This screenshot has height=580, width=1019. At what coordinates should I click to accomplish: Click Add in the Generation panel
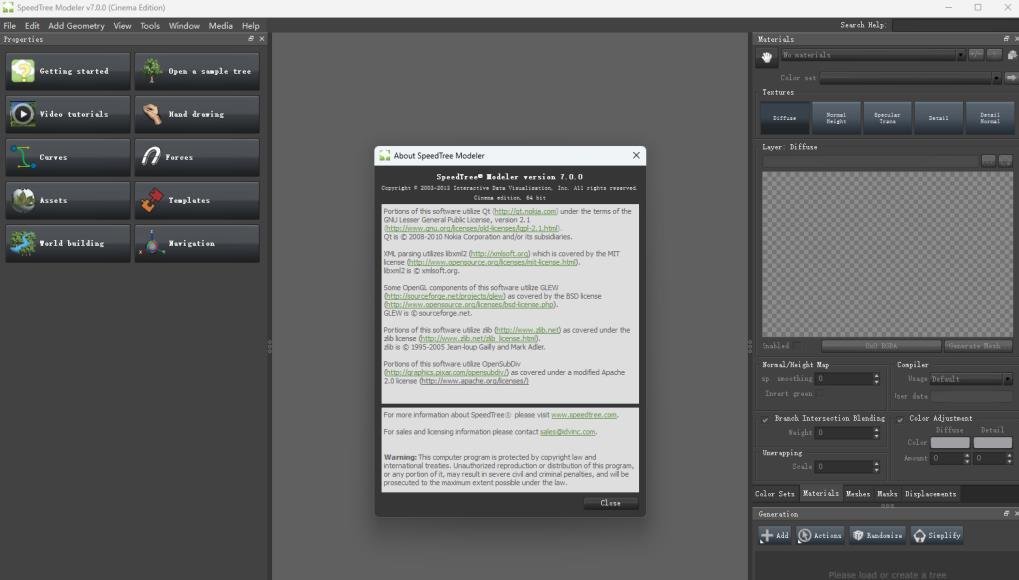775,535
